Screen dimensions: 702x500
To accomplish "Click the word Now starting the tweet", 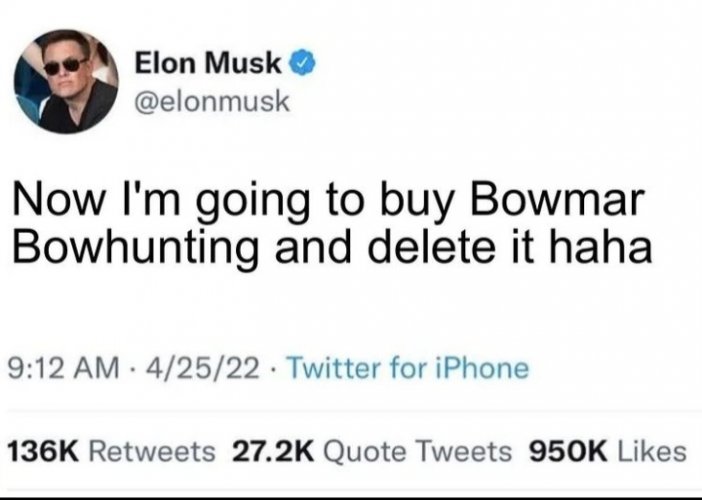I will click(57, 199).
